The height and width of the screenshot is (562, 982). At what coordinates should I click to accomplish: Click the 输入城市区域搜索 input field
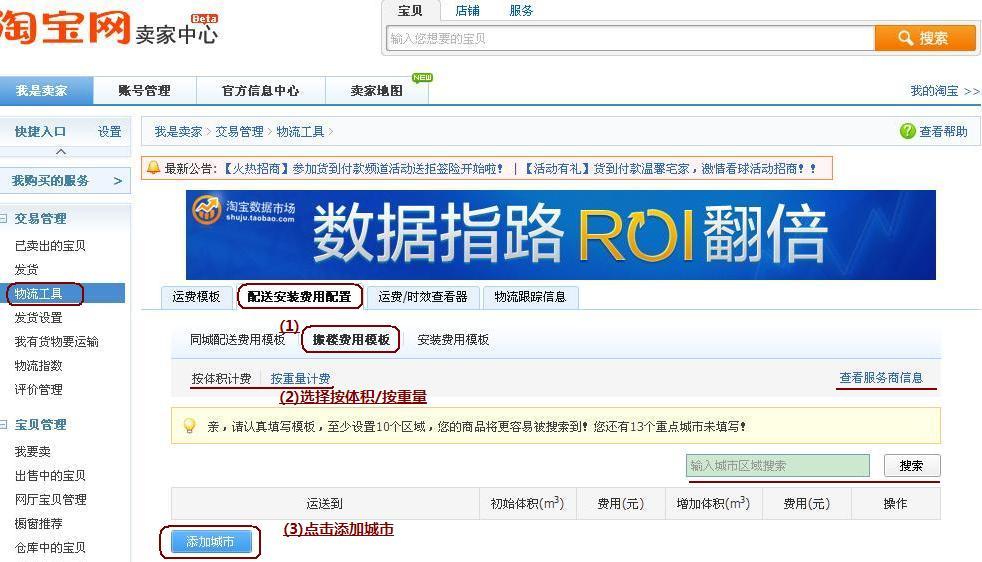point(778,466)
